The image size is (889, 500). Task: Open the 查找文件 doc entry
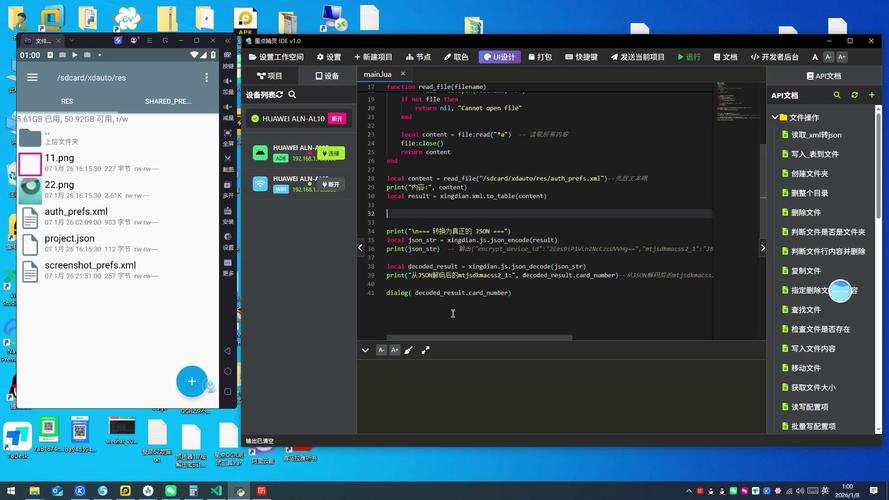pyautogui.click(x=801, y=310)
